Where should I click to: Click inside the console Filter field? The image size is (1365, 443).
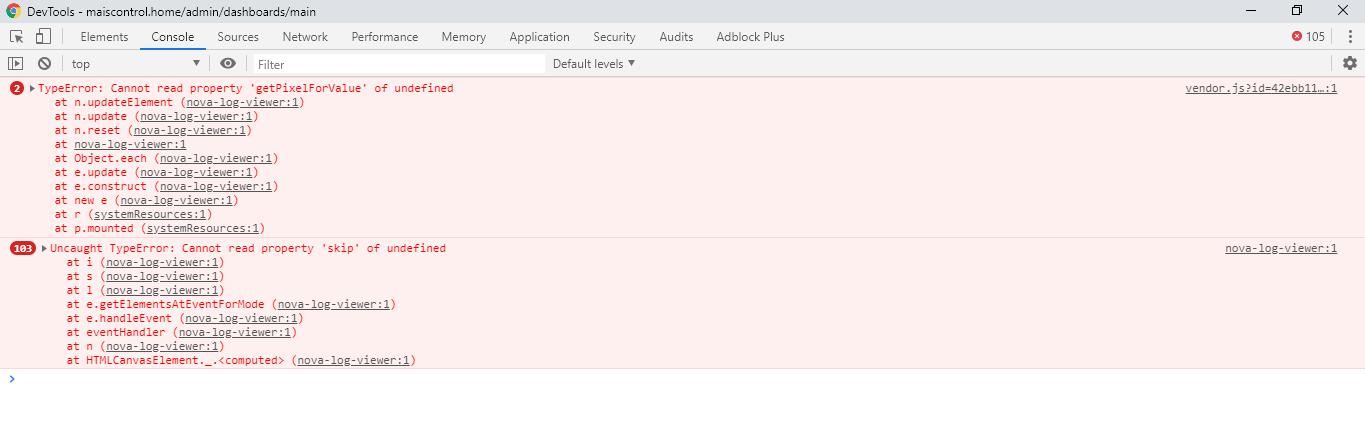coord(398,63)
